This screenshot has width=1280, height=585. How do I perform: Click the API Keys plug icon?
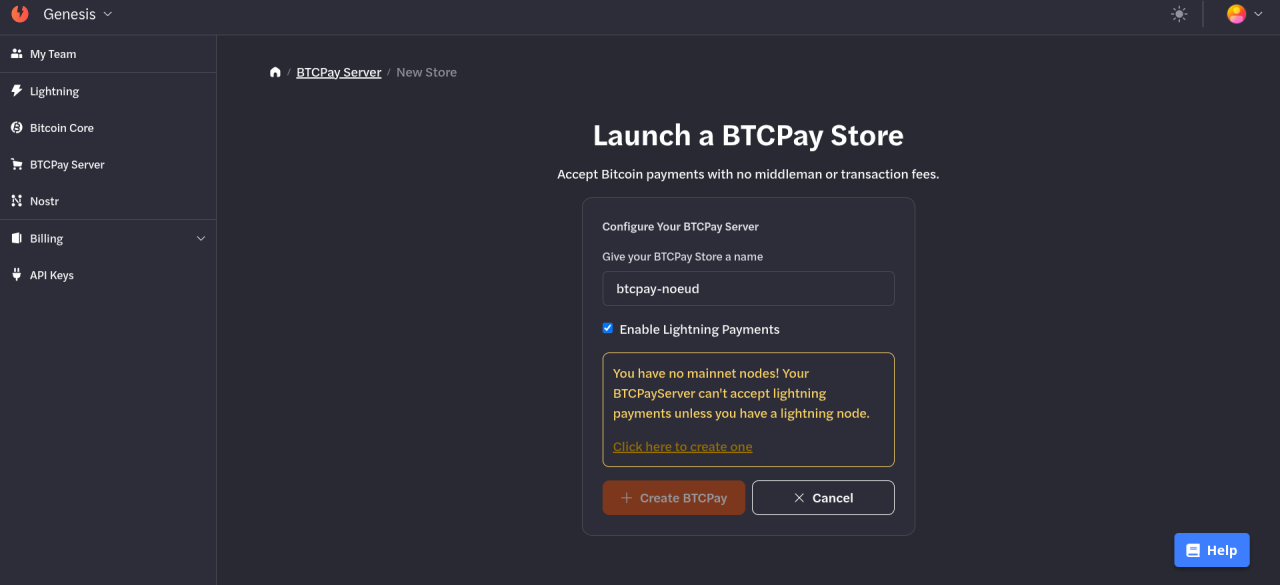(16, 275)
